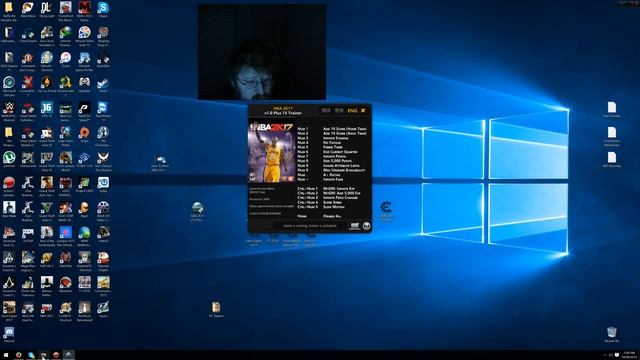Click the 'MyGM: Infinite Exp' option
The height and width of the screenshot is (360, 640).
339,189
